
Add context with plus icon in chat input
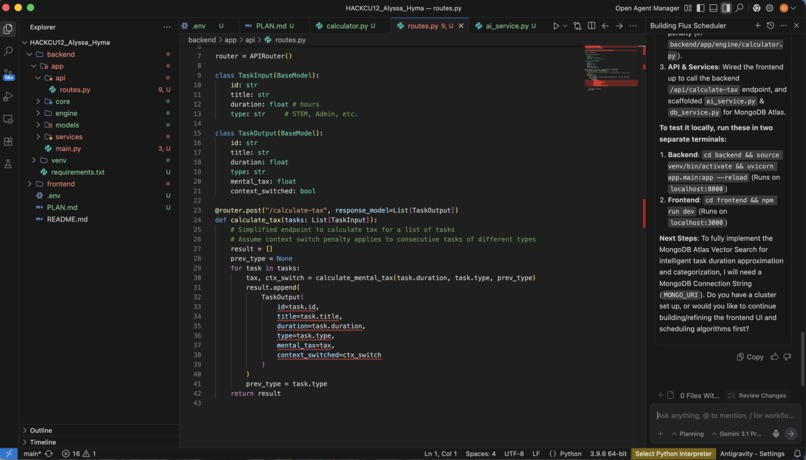pos(661,434)
